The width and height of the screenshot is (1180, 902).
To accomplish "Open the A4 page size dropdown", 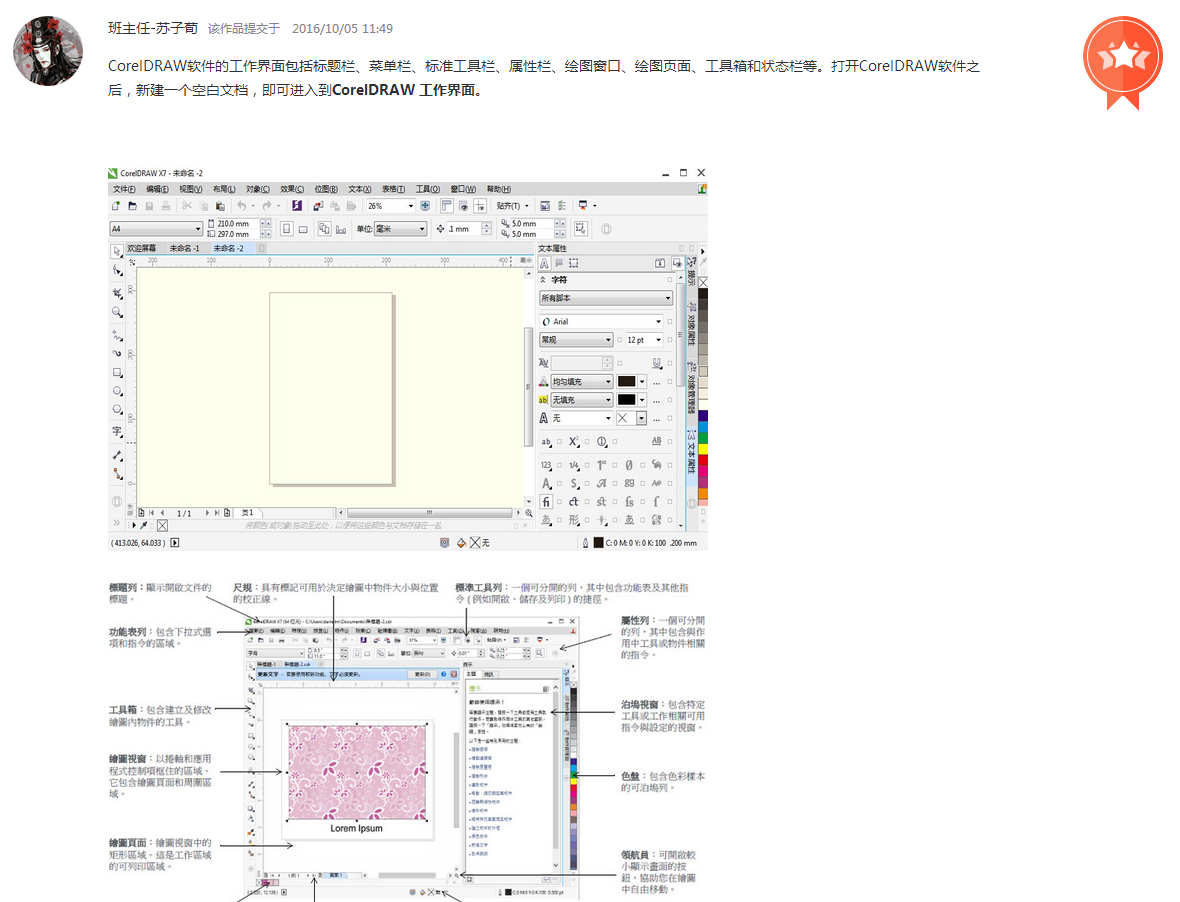I will (x=197, y=229).
